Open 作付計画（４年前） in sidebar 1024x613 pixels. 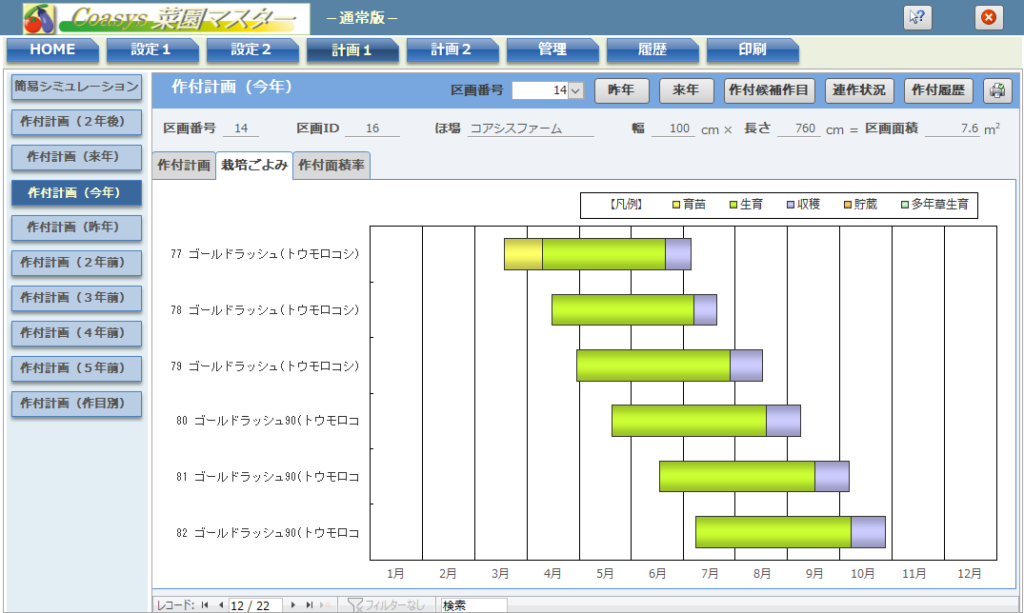[76, 334]
